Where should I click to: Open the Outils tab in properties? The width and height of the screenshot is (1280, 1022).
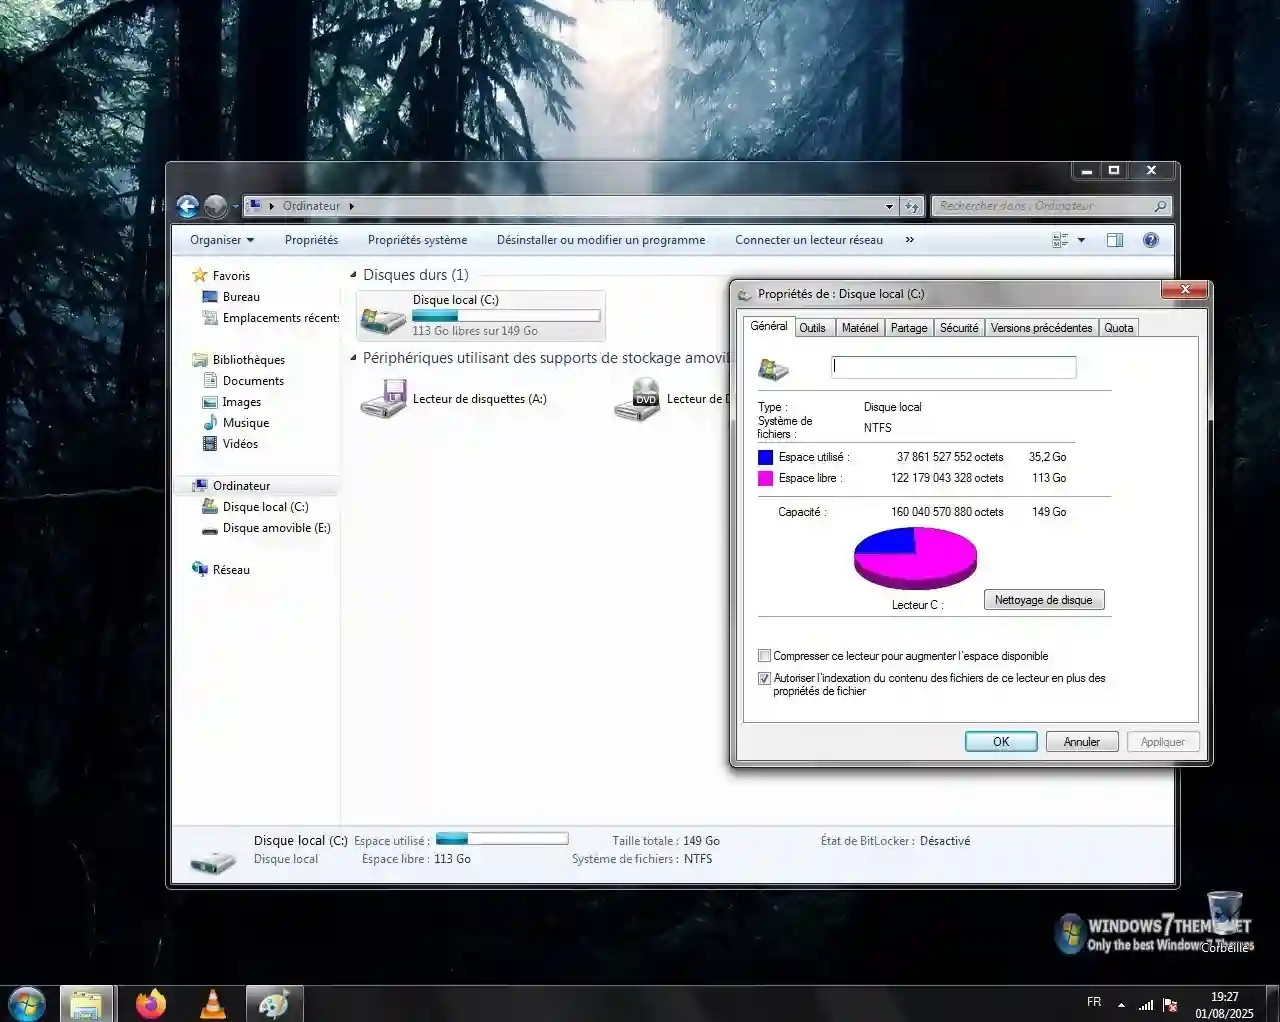813,327
